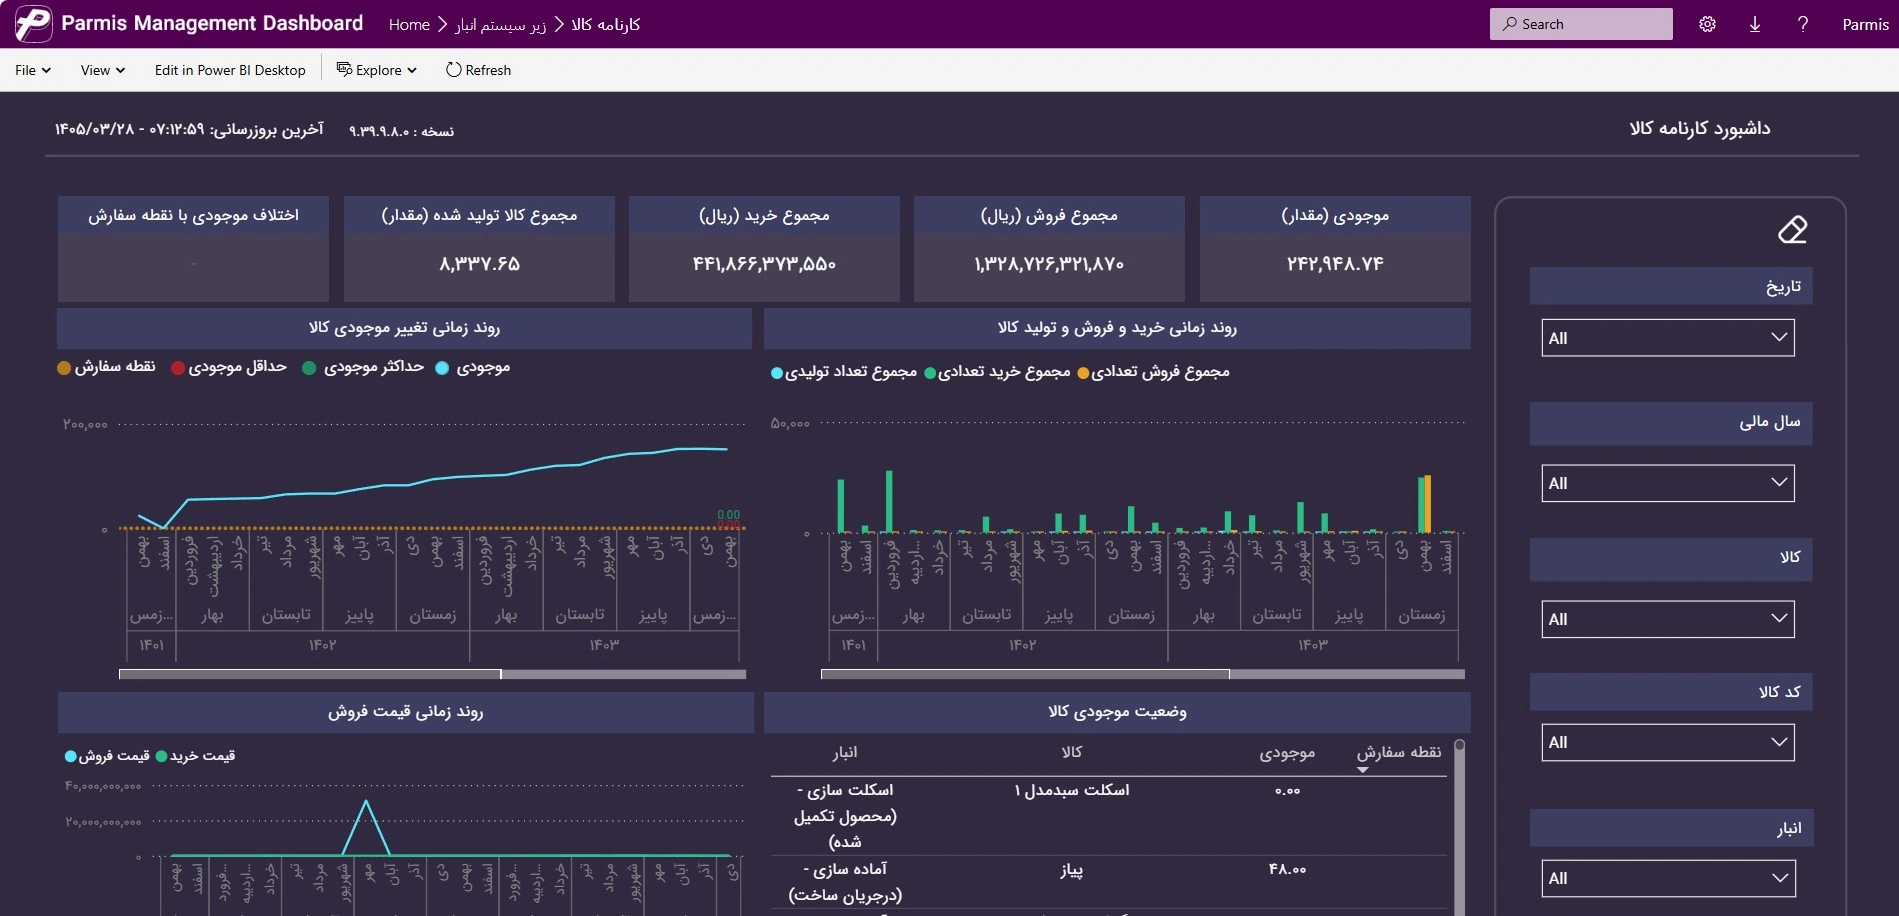Toggle the قیمت خرید legend item

pos(196,756)
